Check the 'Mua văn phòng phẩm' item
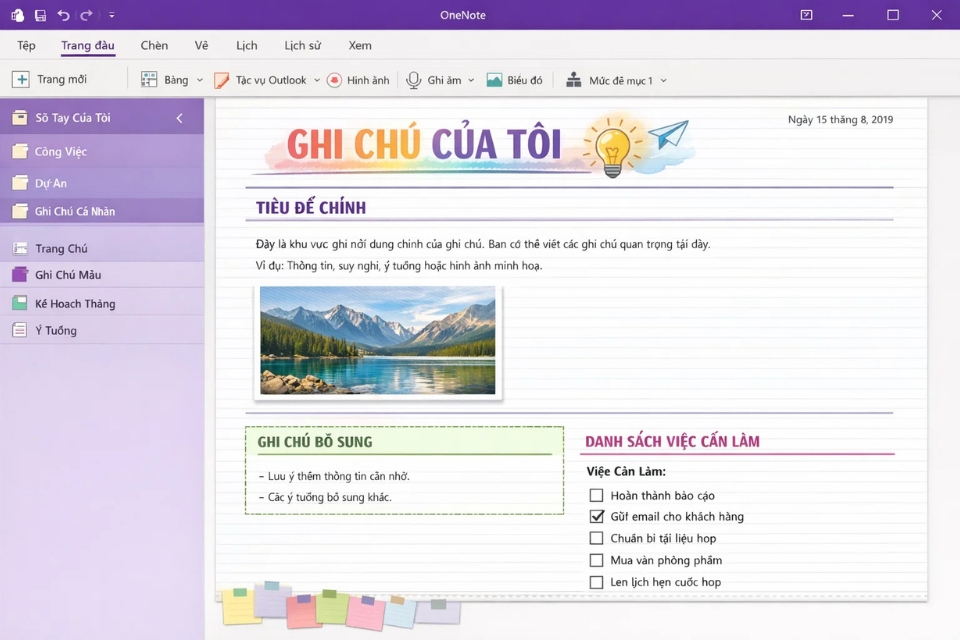 tap(597, 560)
